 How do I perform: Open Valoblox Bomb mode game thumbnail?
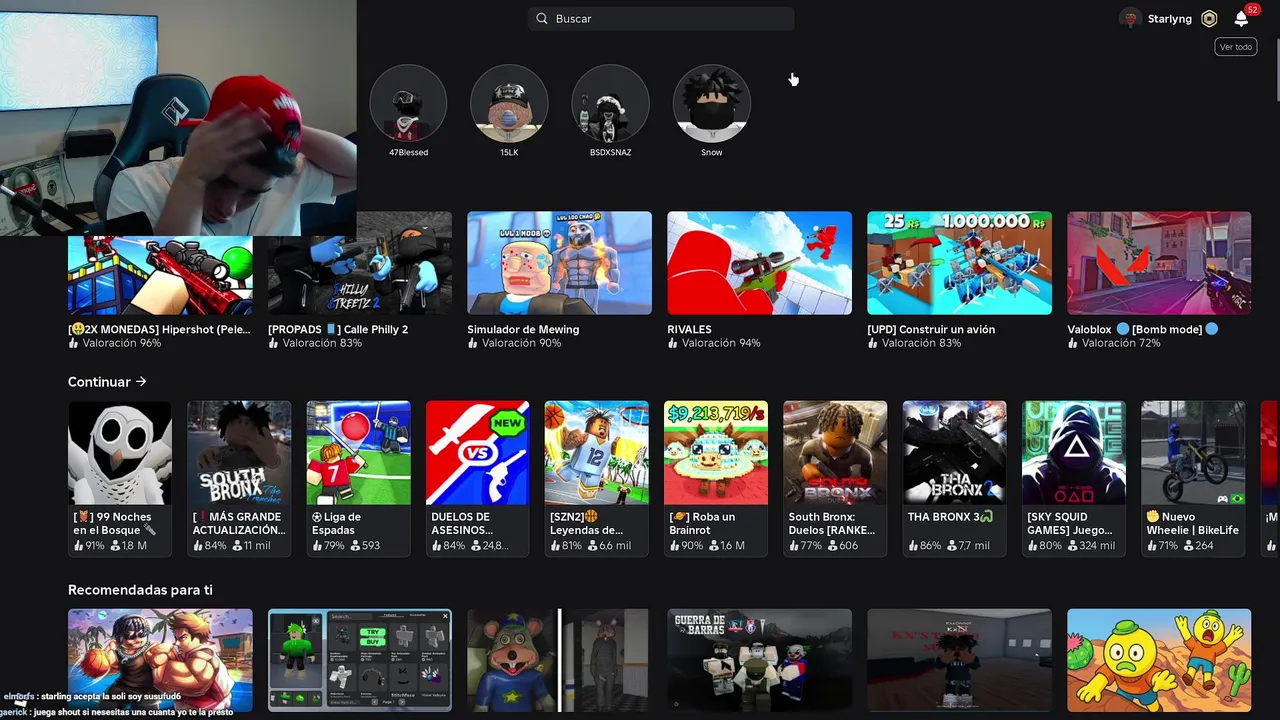[1159, 263]
